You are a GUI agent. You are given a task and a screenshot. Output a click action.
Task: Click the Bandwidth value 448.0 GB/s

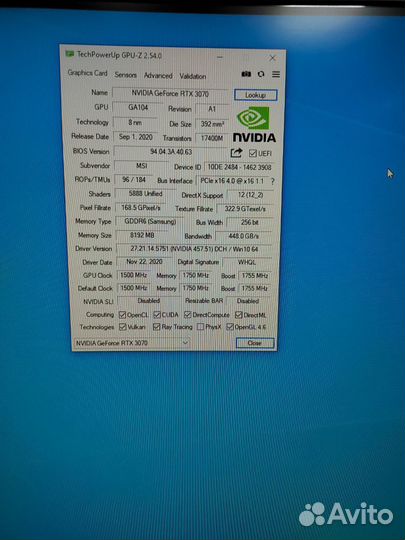coord(244,236)
